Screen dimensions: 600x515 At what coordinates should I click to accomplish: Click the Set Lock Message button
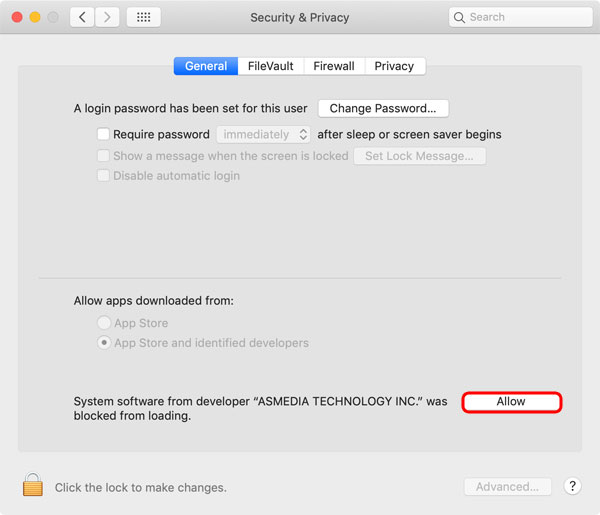coord(420,156)
